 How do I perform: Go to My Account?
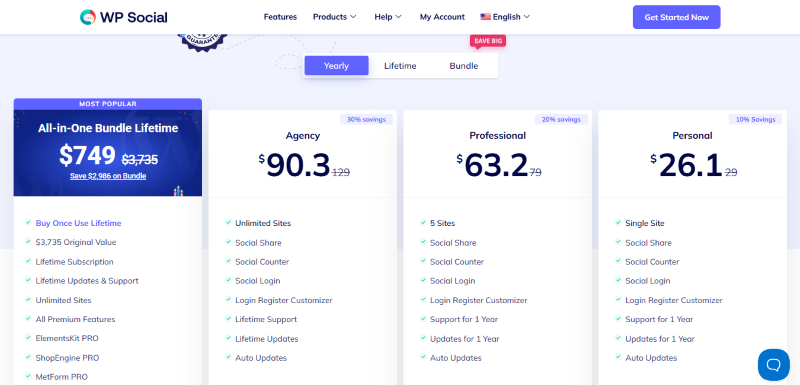tap(442, 17)
